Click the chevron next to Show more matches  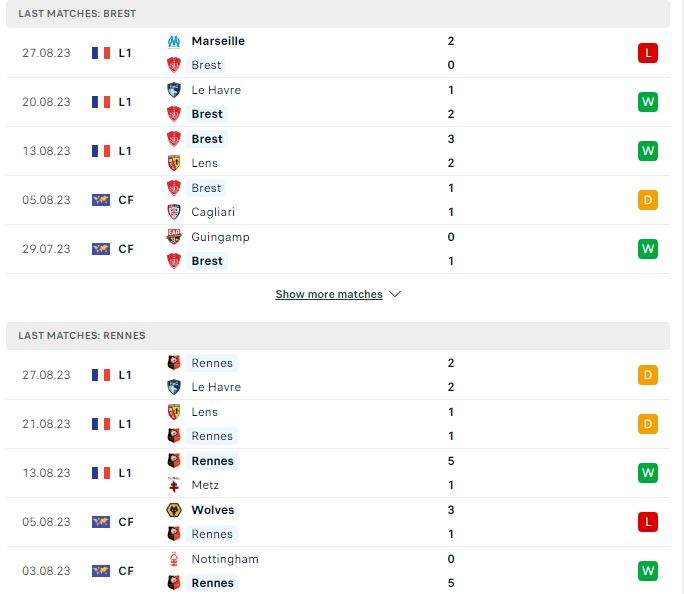pos(395,294)
